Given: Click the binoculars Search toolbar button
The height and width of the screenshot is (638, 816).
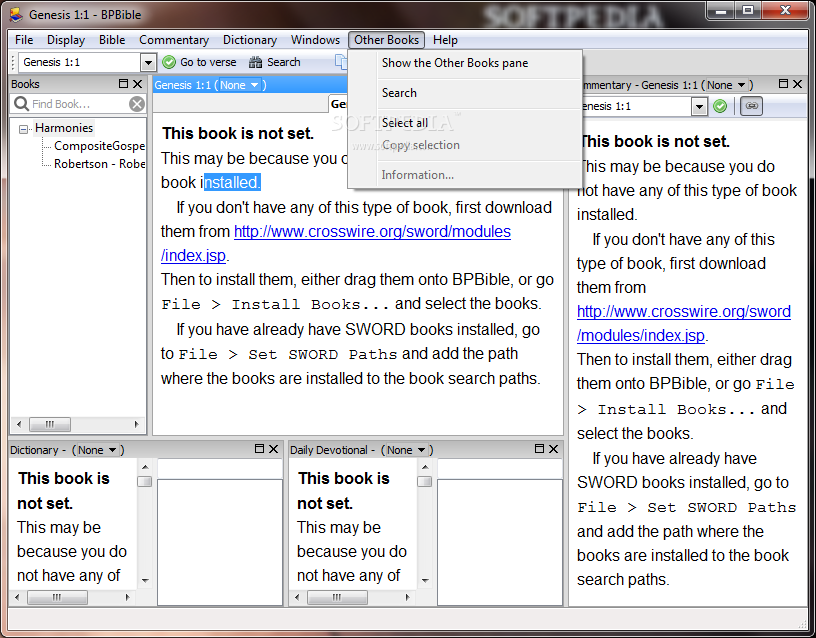Looking at the screenshot, I should [x=275, y=62].
